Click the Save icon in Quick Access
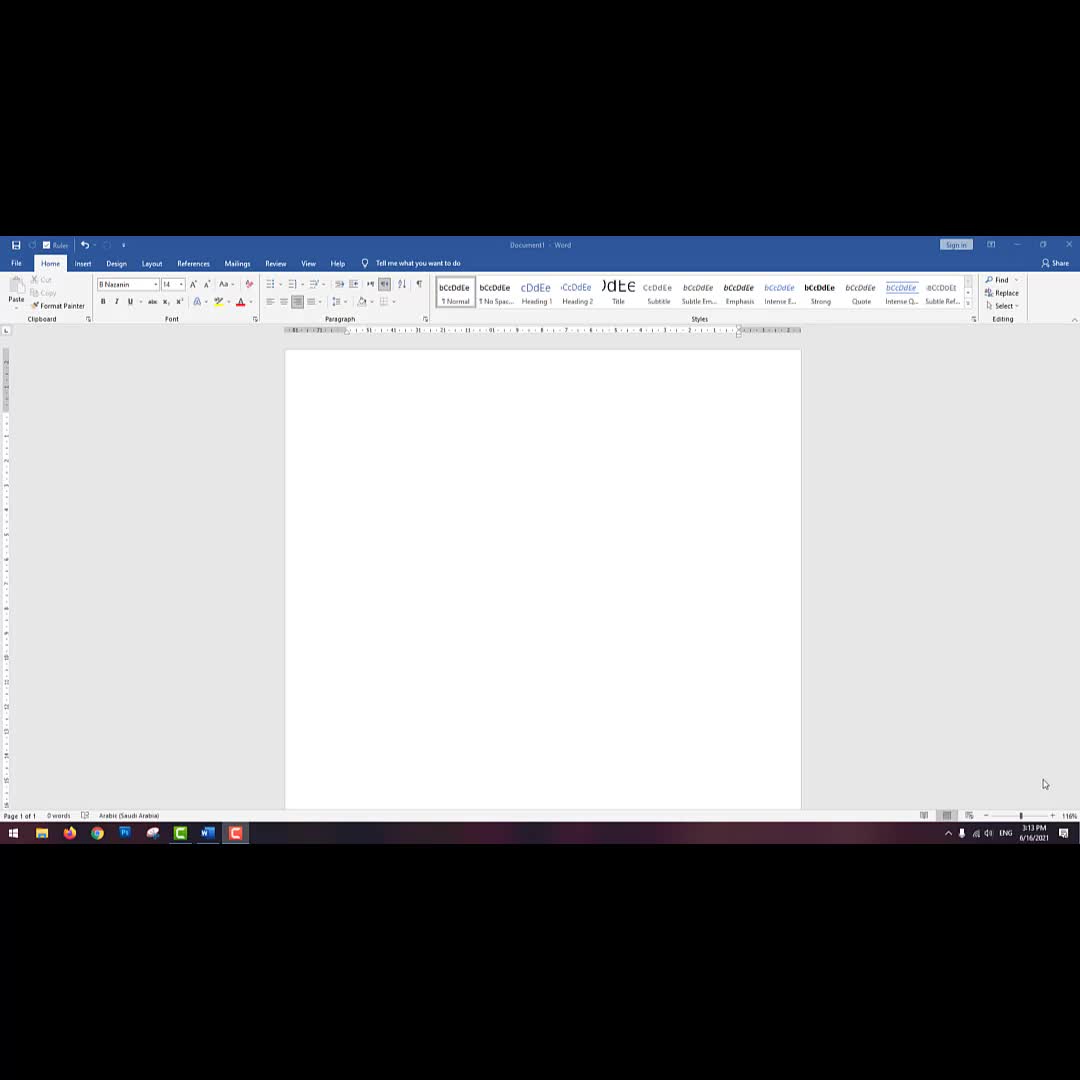The width and height of the screenshot is (1080, 1080). click(x=16, y=245)
